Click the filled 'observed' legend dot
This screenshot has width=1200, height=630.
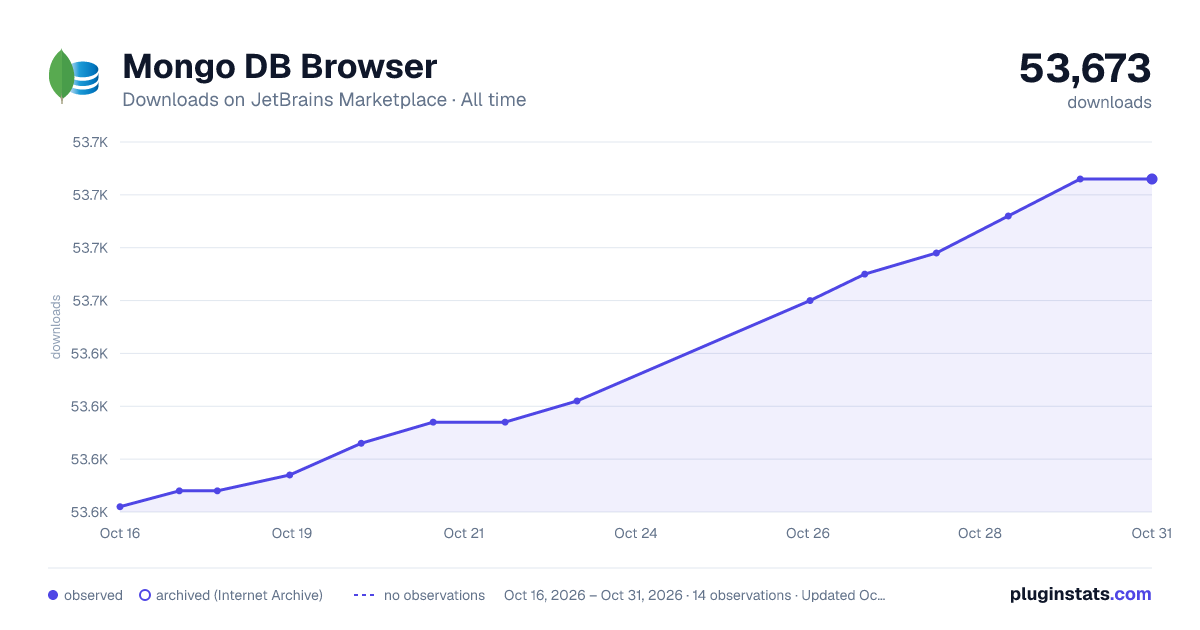pos(53,595)
